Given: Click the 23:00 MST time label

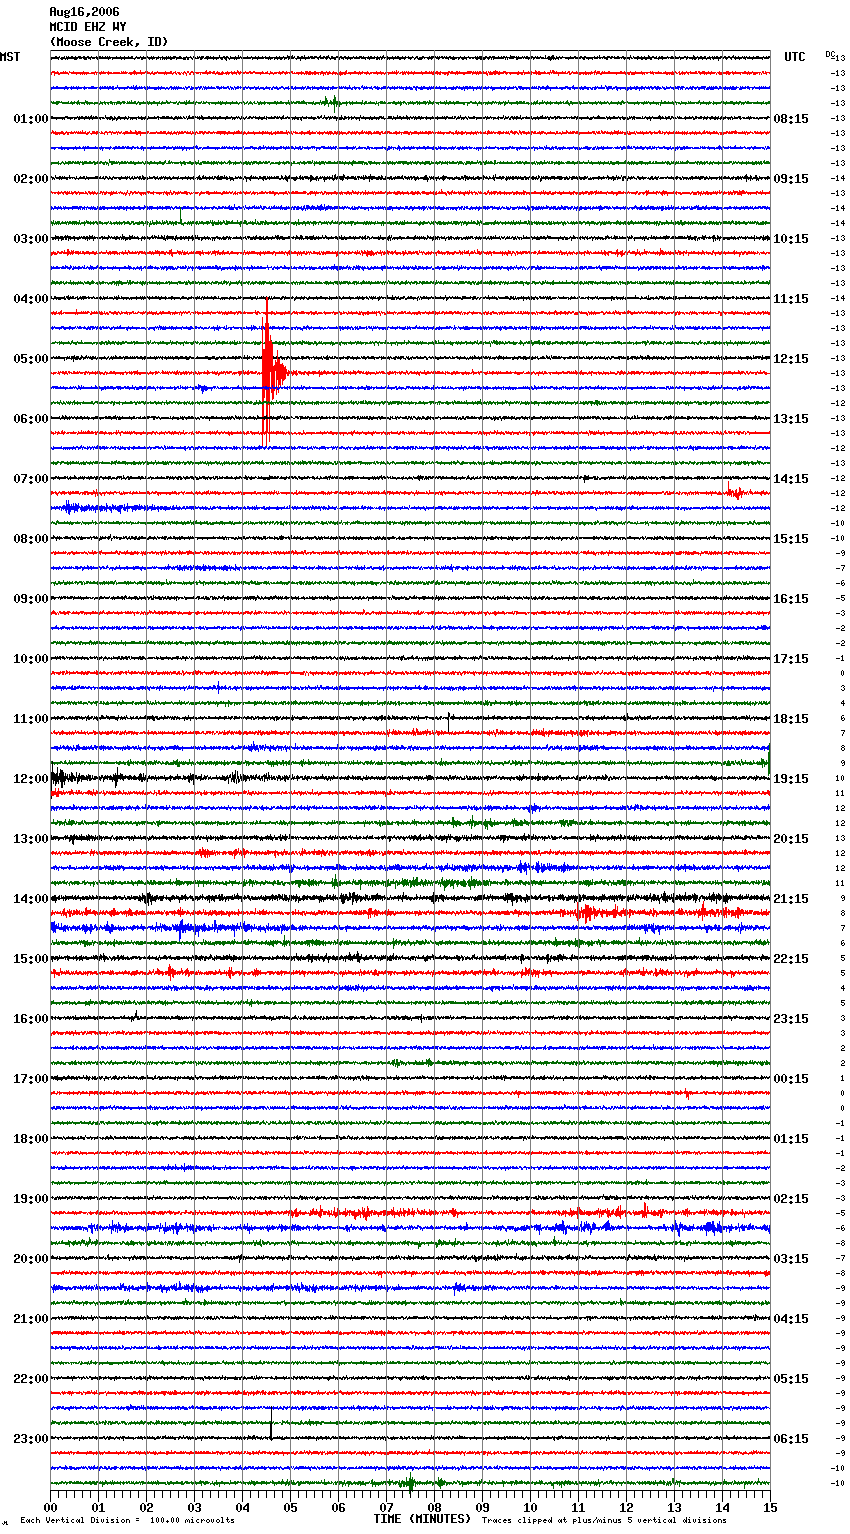Looking at the screenshot, I should pyautogui.click(x=31, y=1439).
